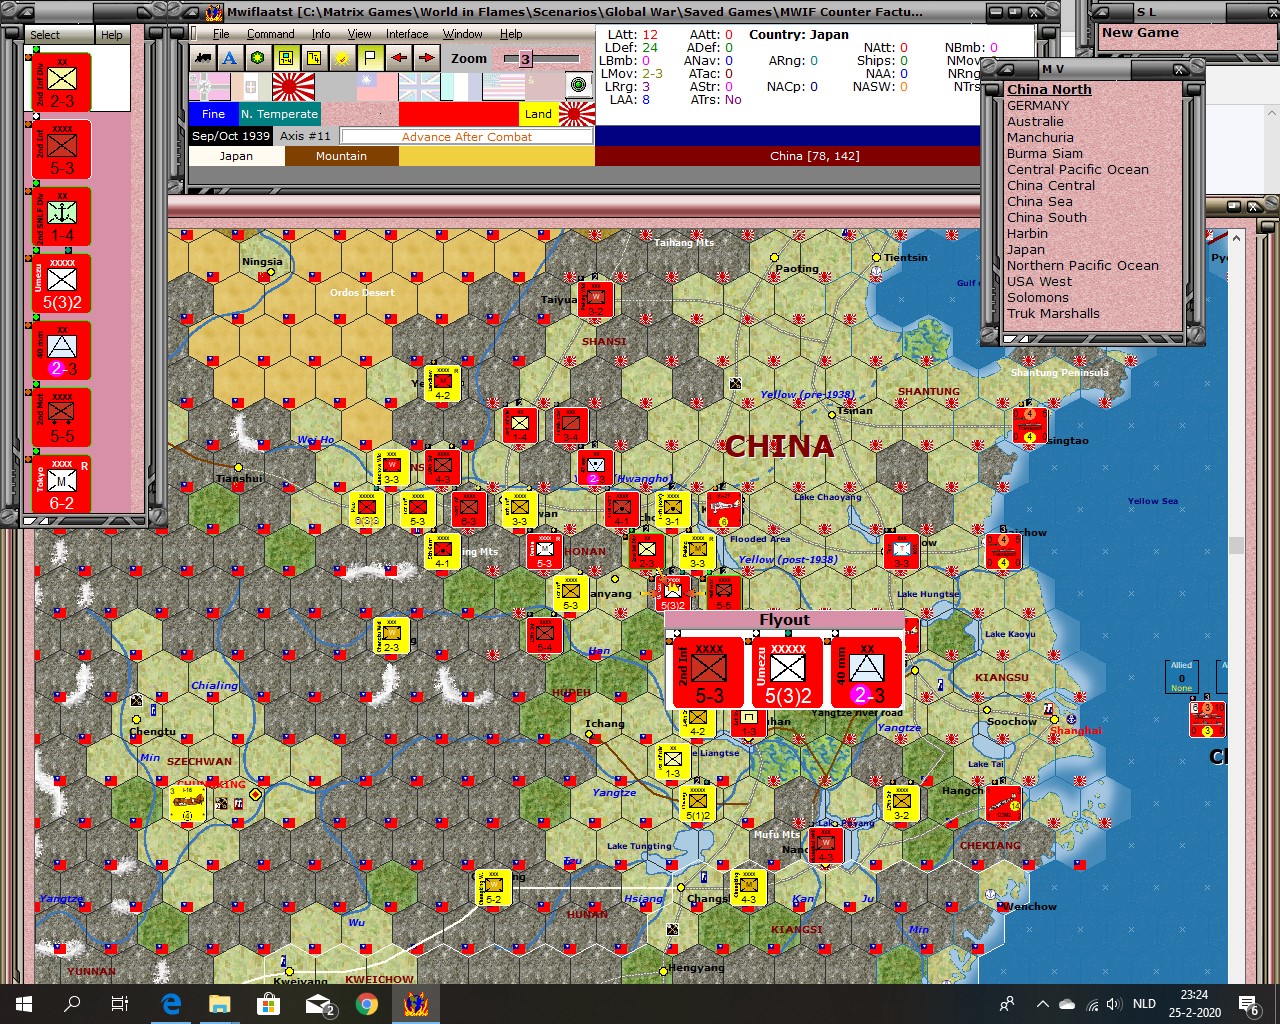Click the railroad train toolbar icon

pyautogui.click(x=202, y=58)
